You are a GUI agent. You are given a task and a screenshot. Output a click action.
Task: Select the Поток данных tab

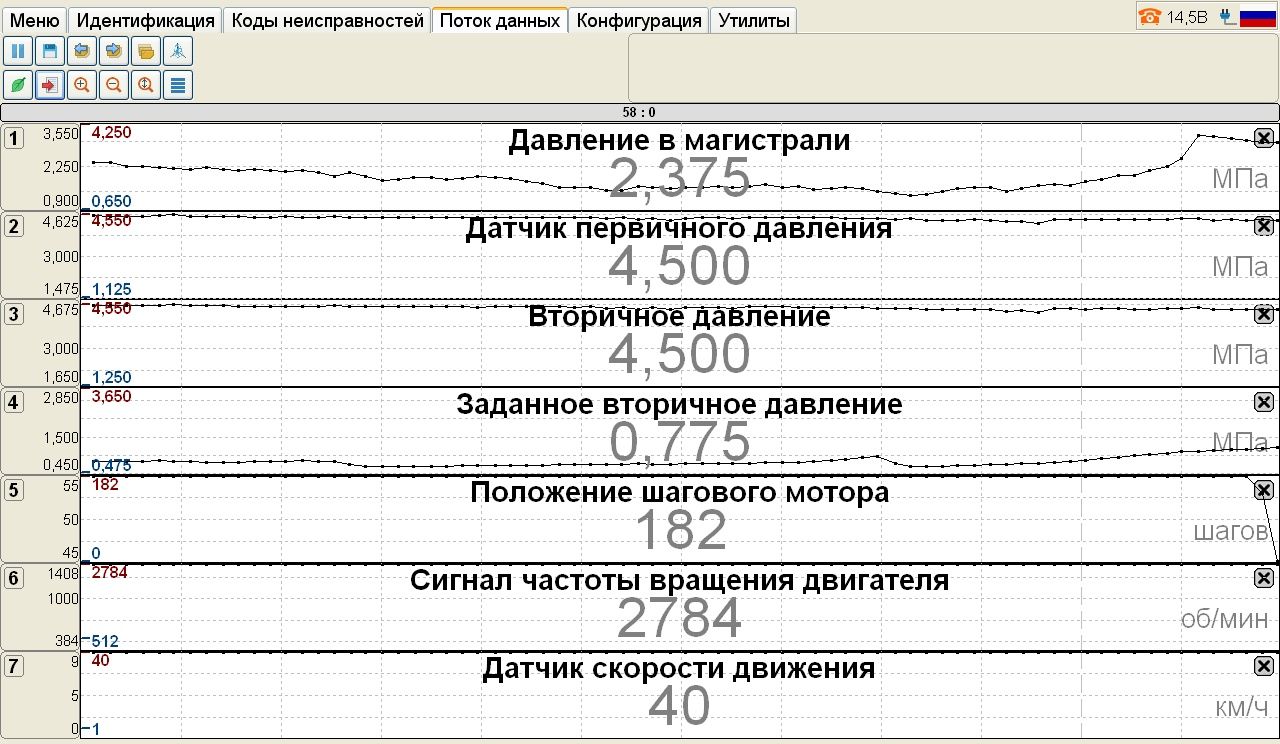[x=500, y=20]
